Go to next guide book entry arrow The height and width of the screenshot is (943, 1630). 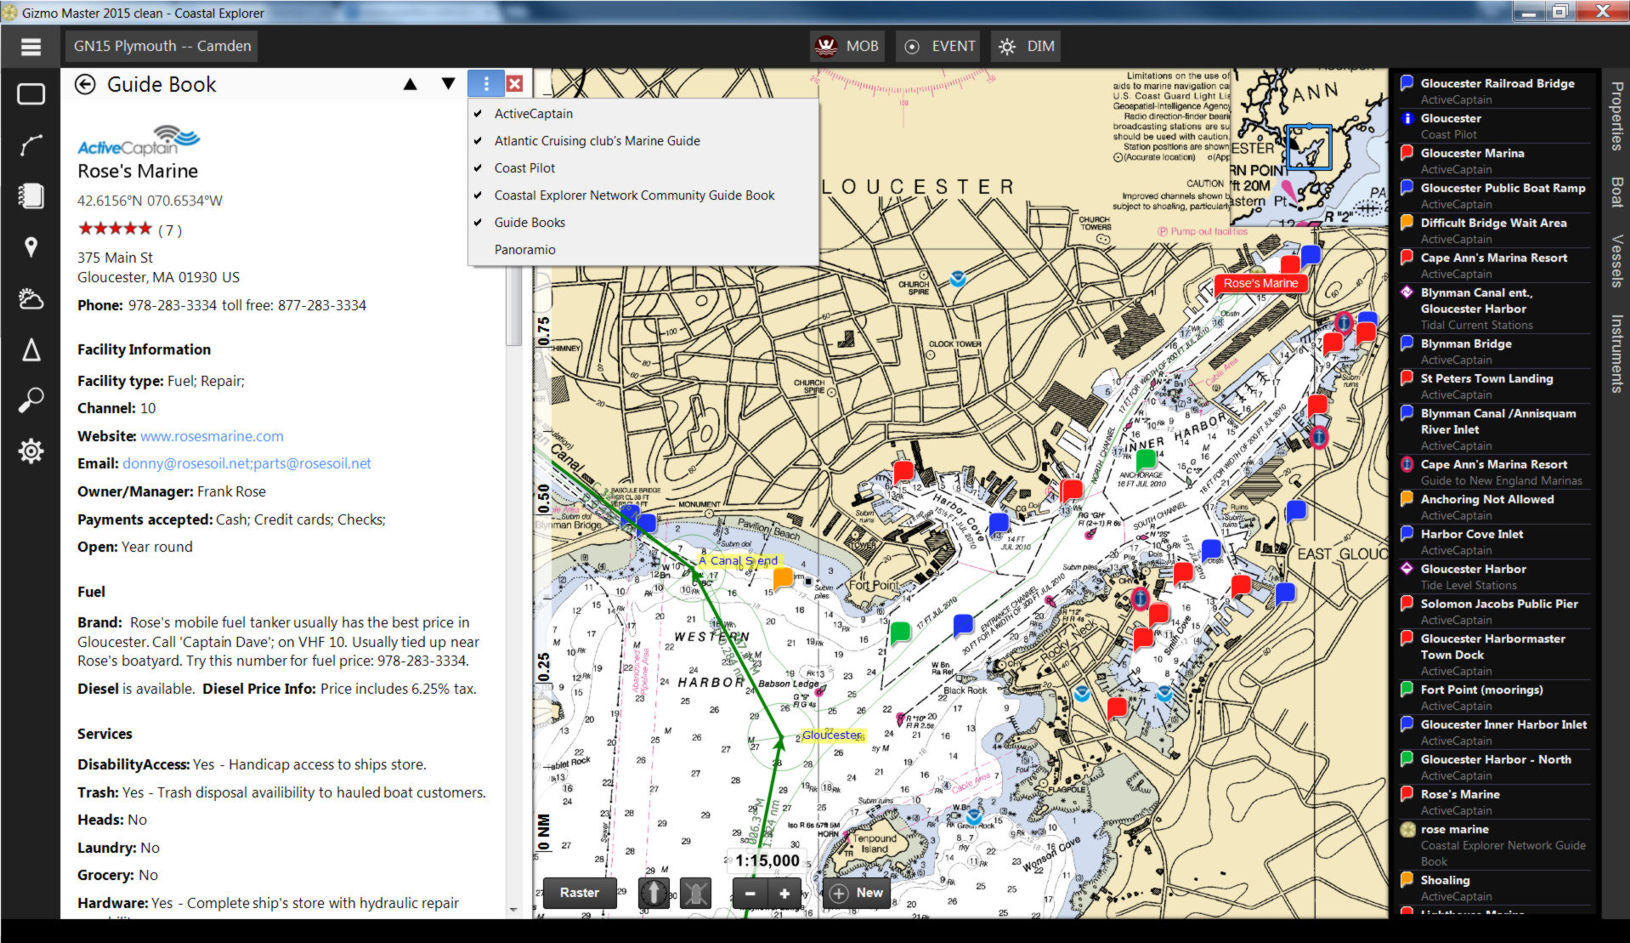pyautogui.click(x=448, y=85)
